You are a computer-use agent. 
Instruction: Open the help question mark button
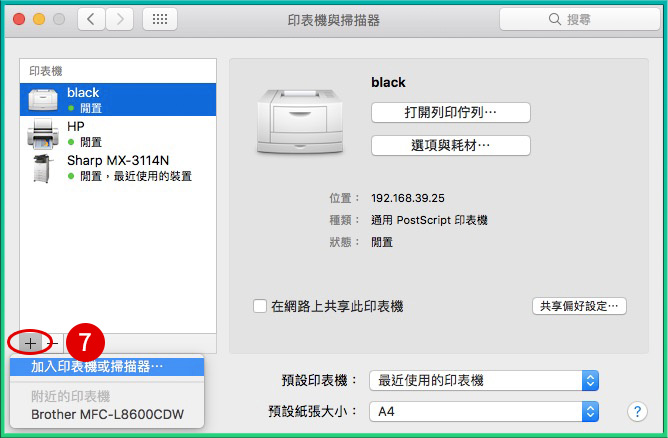637,412
